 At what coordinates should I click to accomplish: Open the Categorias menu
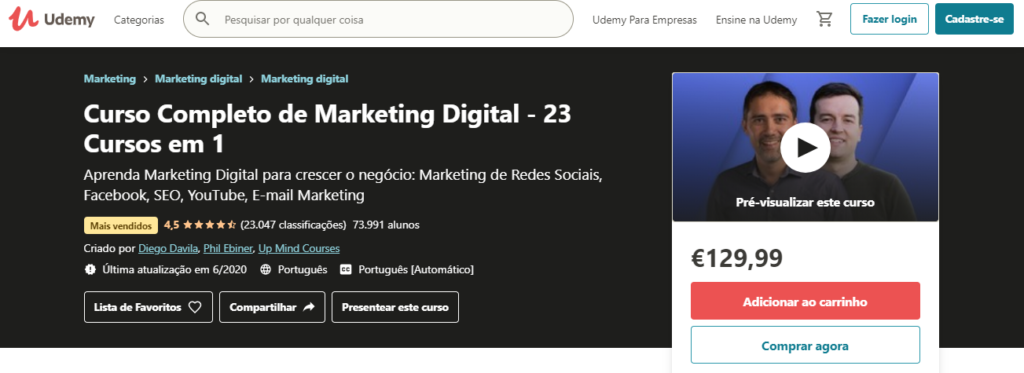coord(139,20)
